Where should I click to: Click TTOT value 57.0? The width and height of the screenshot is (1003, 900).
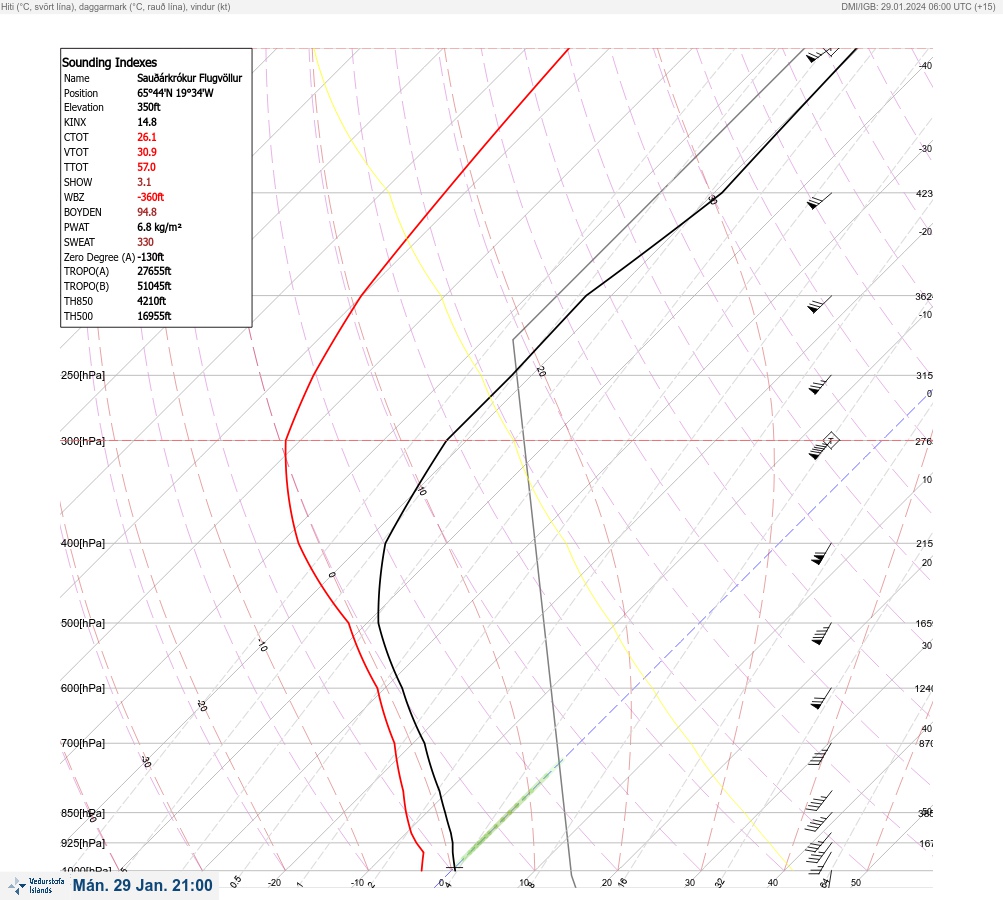[x=146, y=167]
